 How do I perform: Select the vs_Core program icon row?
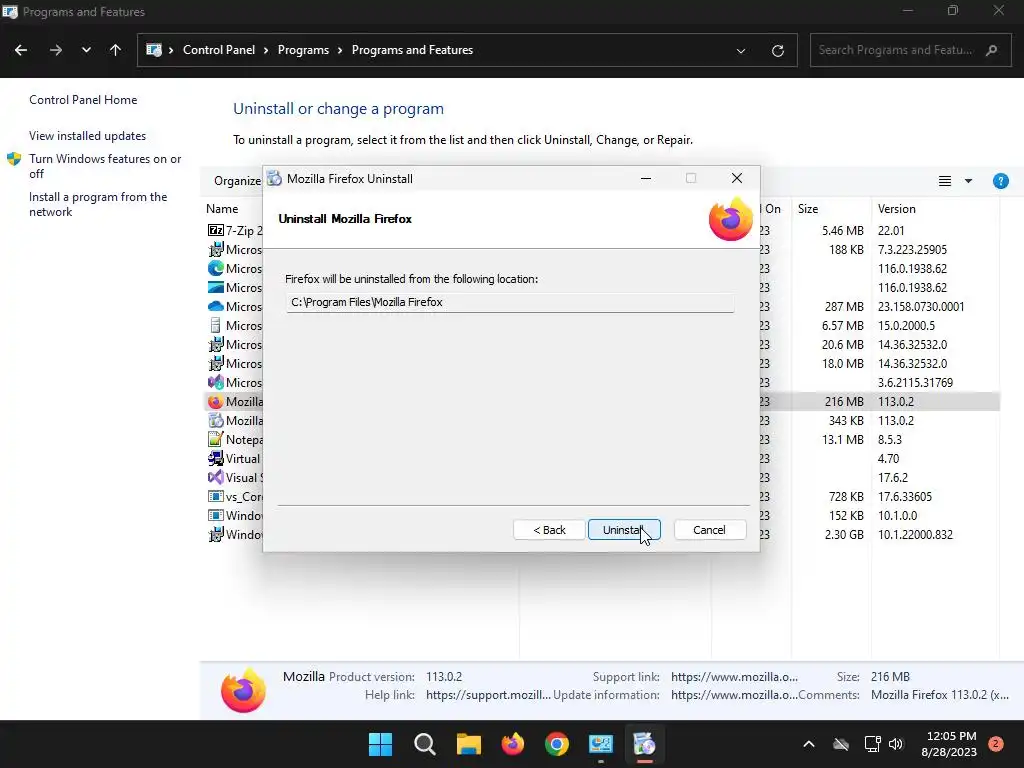click(216, 496)
